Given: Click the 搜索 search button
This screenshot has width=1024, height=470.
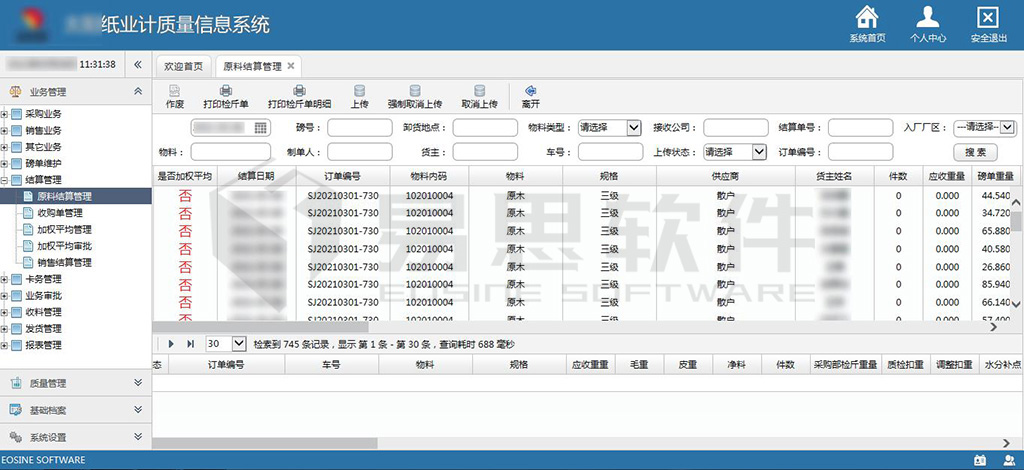Looking at the screenshot, I should tap(975, 152).
